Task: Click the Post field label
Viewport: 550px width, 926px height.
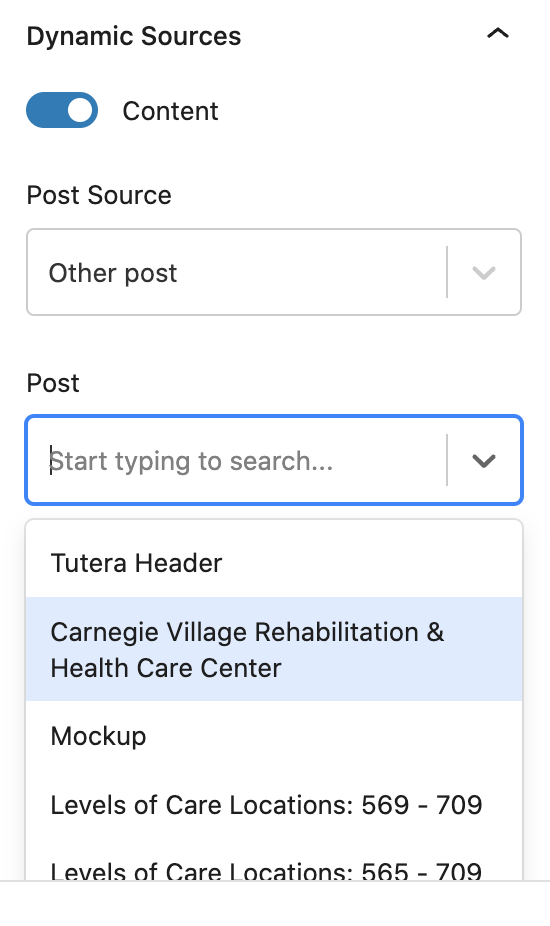Action: pos(53,383)
